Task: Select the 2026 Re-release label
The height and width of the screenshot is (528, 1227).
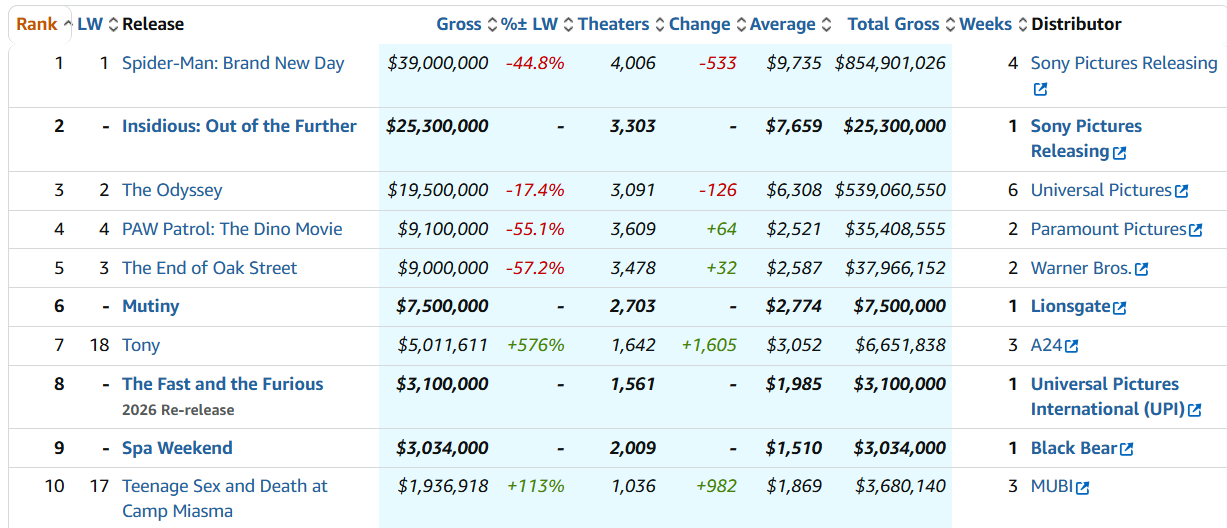Action: pyautogui.click(x=178, y=410)
